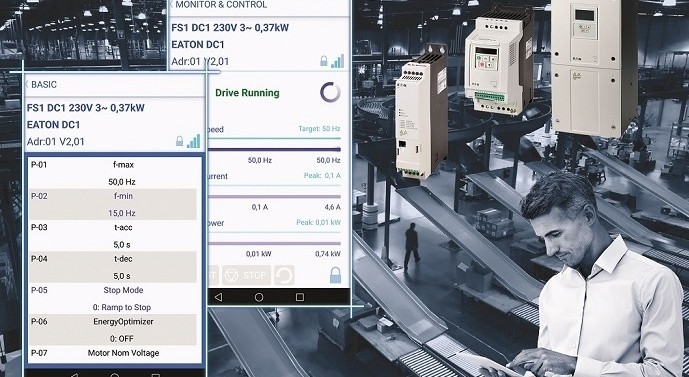The width and height of the screenshot is (689, 377).
Task: Tap the spinning Drive Running indicator
Action: 330,92
